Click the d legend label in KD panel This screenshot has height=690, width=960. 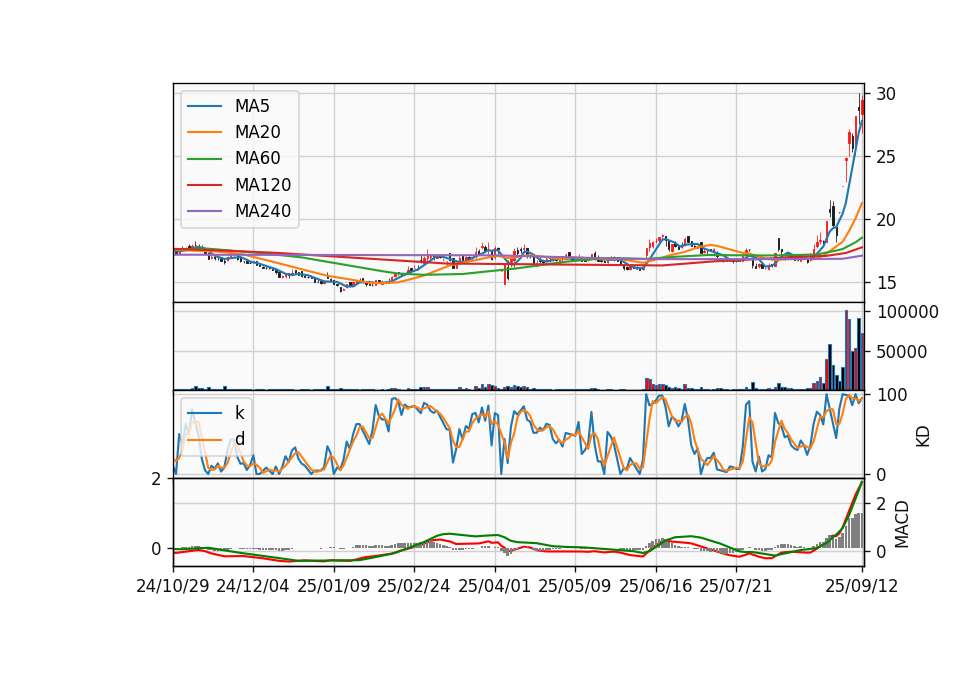pyautogui.click(x=240, y=439)
